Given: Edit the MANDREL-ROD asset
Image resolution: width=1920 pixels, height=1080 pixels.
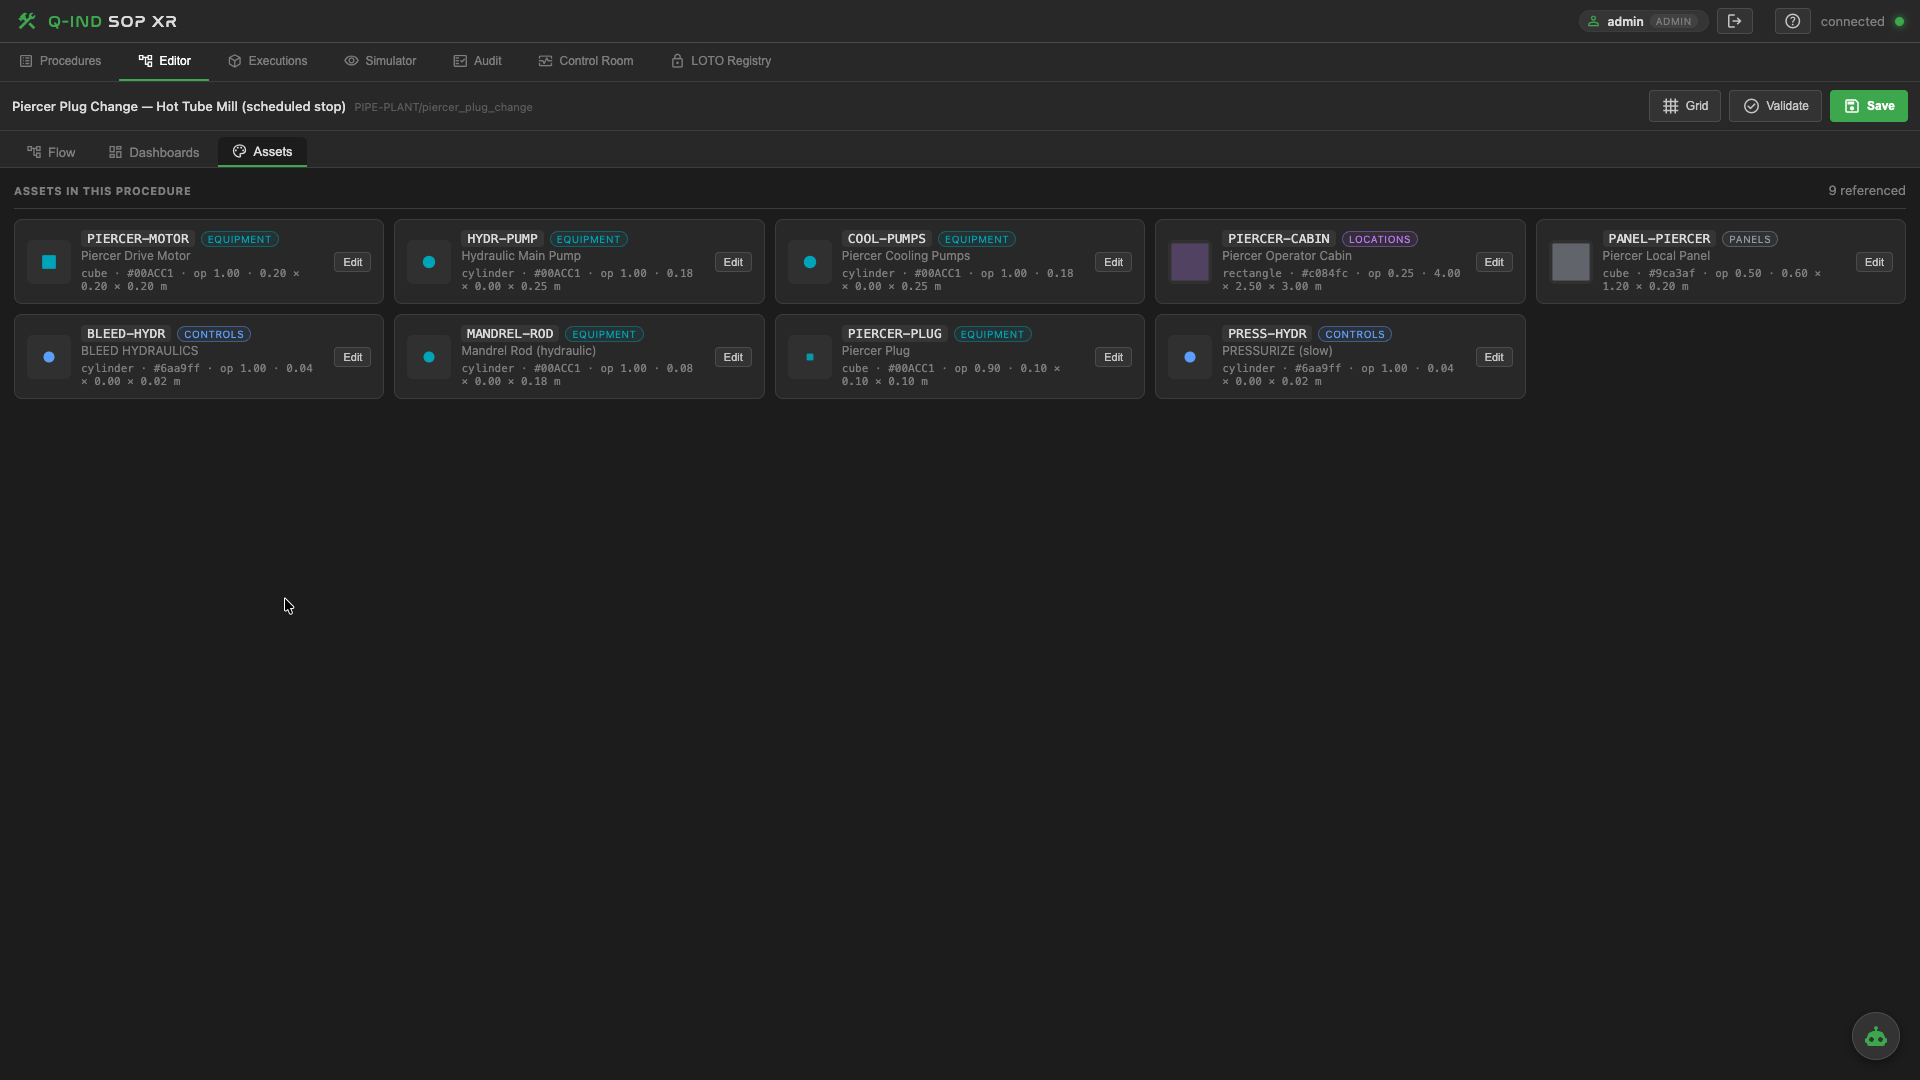Looking at the screenshot, I should (x=733, y=357).
